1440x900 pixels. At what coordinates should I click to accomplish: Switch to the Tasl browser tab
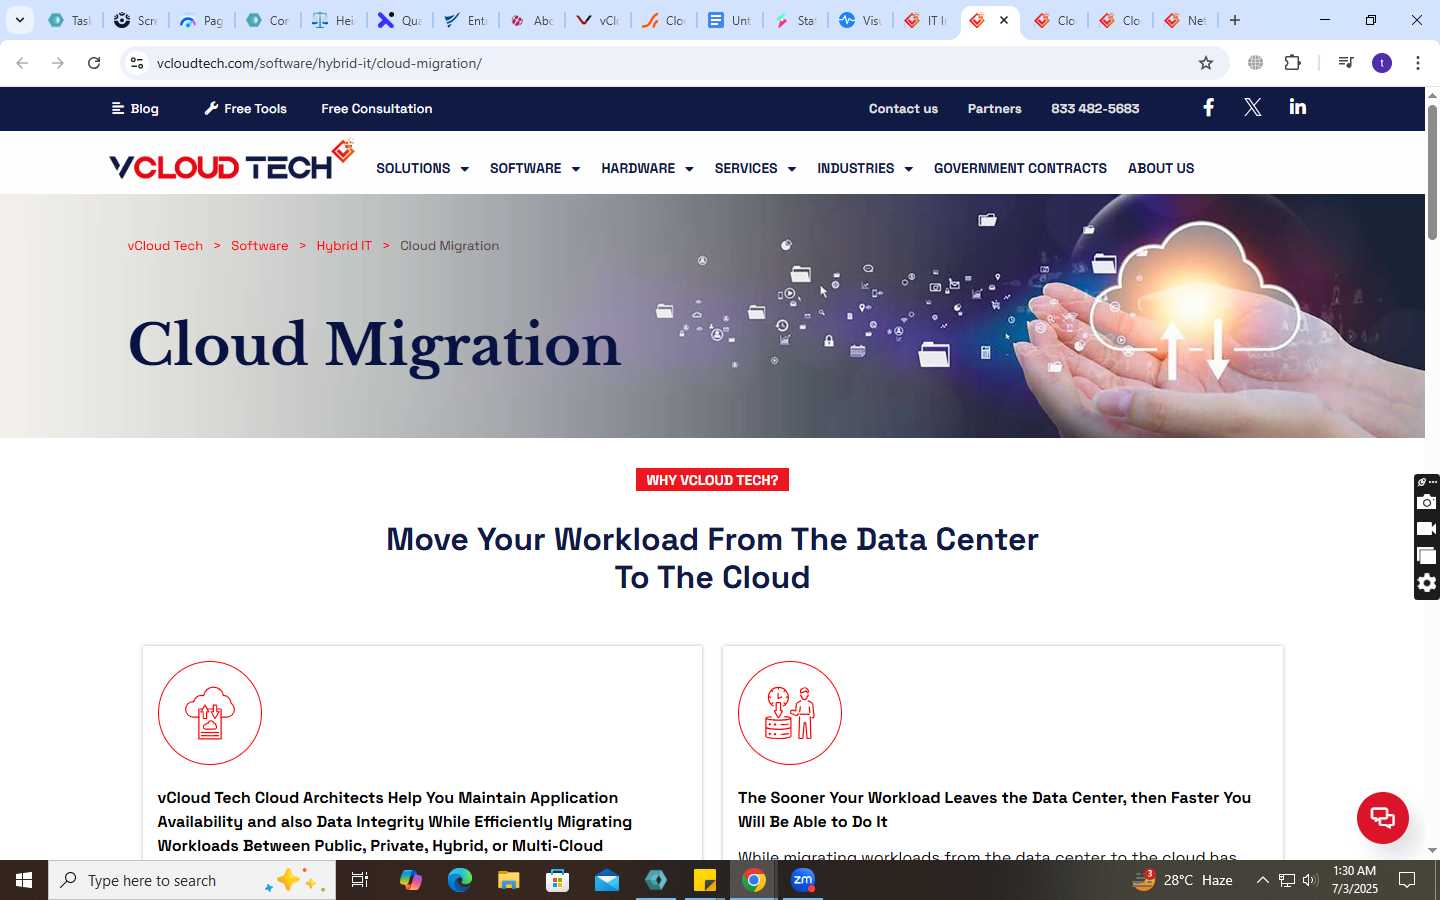pyautogui.click(x=69, y=20)
